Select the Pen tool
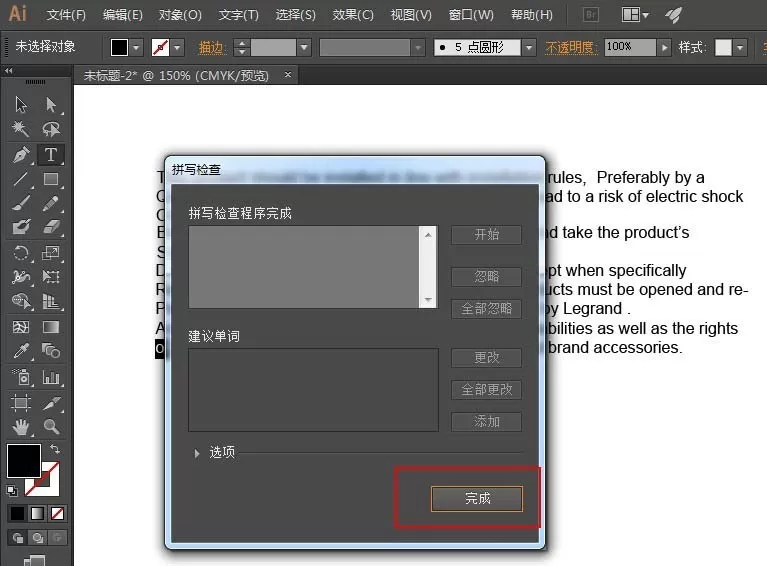 click(x=21, y=155)
